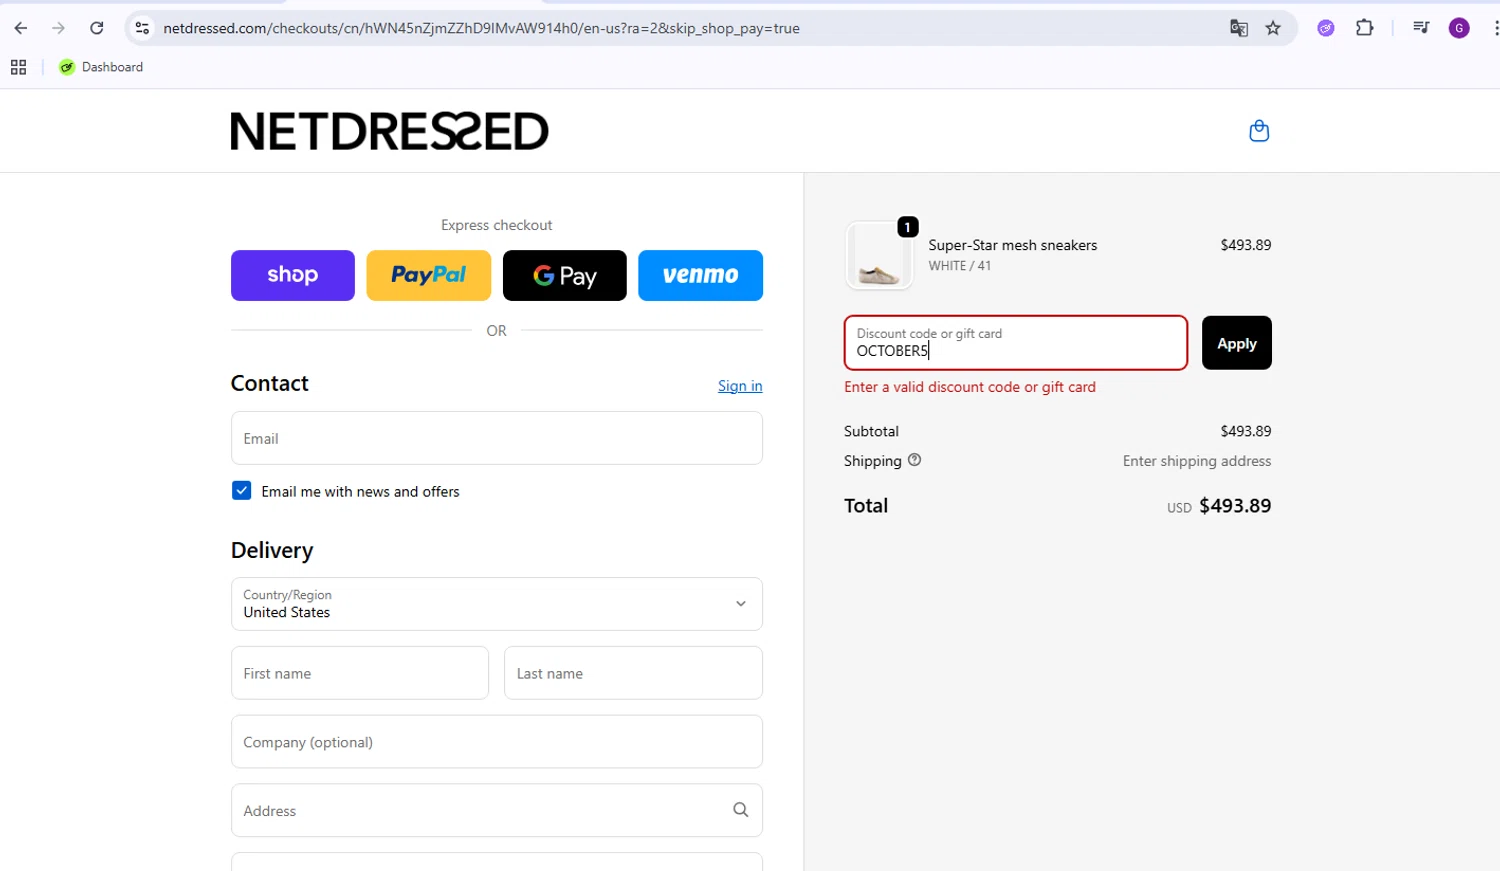This screenshot has height=871, width=1500.
Task: Choose Venmo express checkout
Action: [701, 275]
